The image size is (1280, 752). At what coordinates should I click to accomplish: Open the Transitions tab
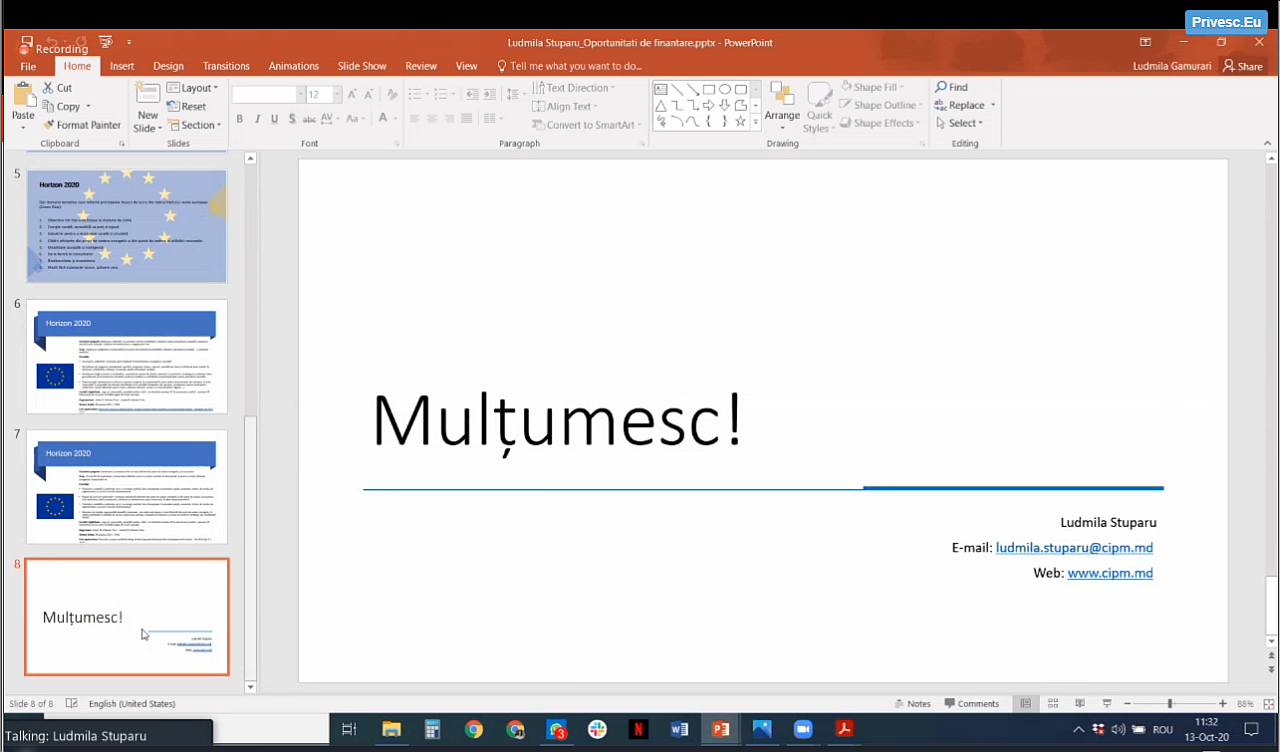[x=226, y=66]
